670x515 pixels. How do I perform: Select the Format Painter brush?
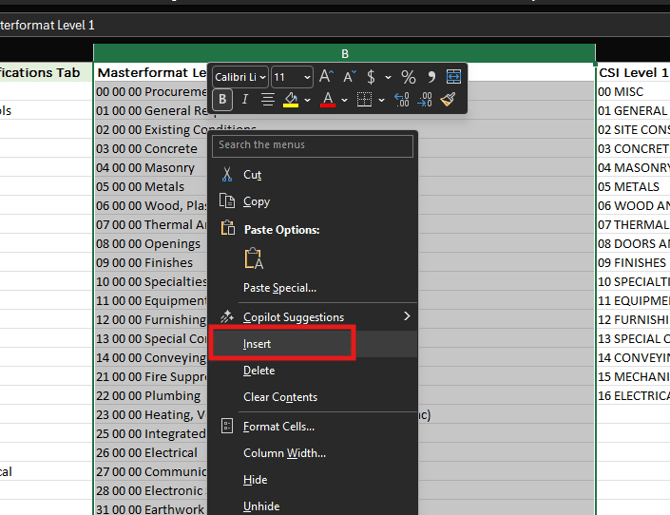449,100
